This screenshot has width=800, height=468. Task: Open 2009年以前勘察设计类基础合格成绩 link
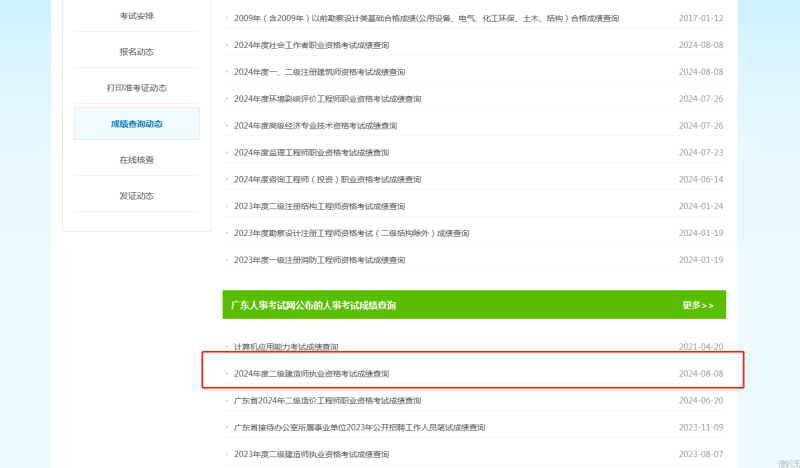click(x=426, y=19)
